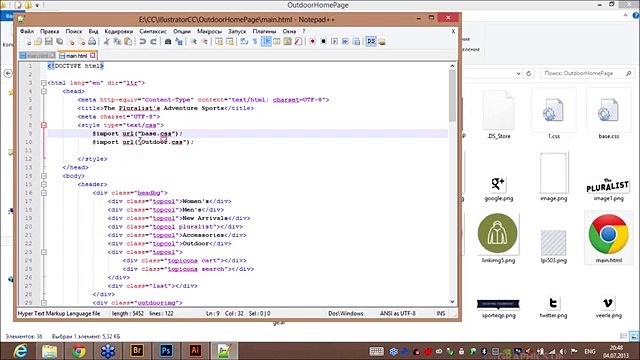This screenshot has width=640, height=360.
Task: Open Explorer address bar history dropdown
Action: tap(518, 73)
